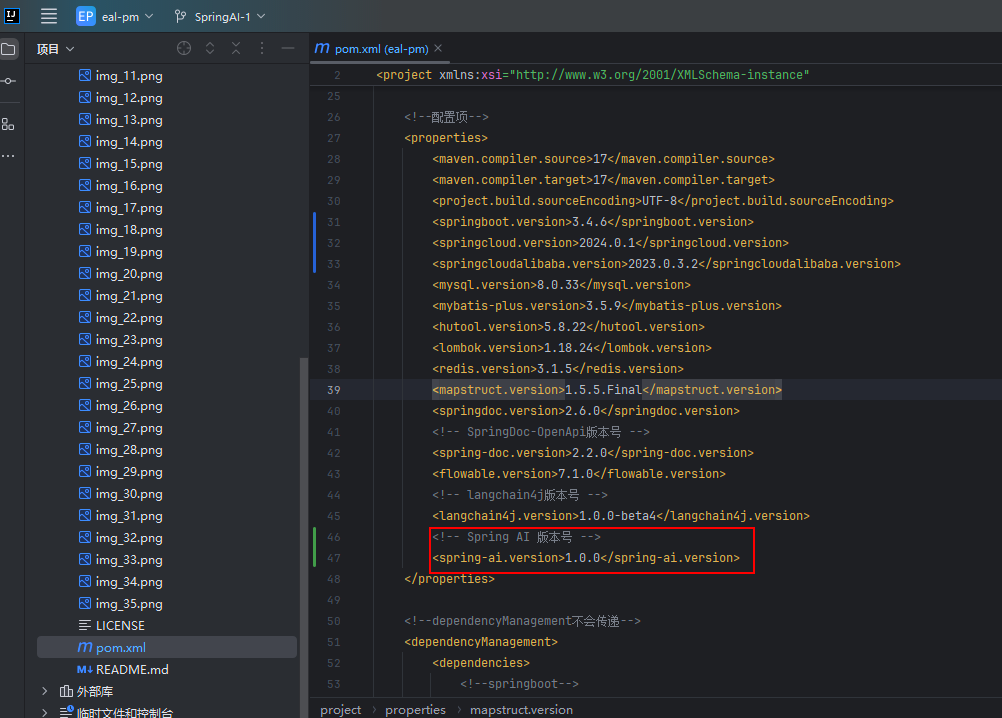
Task: Click the maven.compiler.source 17 line
Action: 603,159
